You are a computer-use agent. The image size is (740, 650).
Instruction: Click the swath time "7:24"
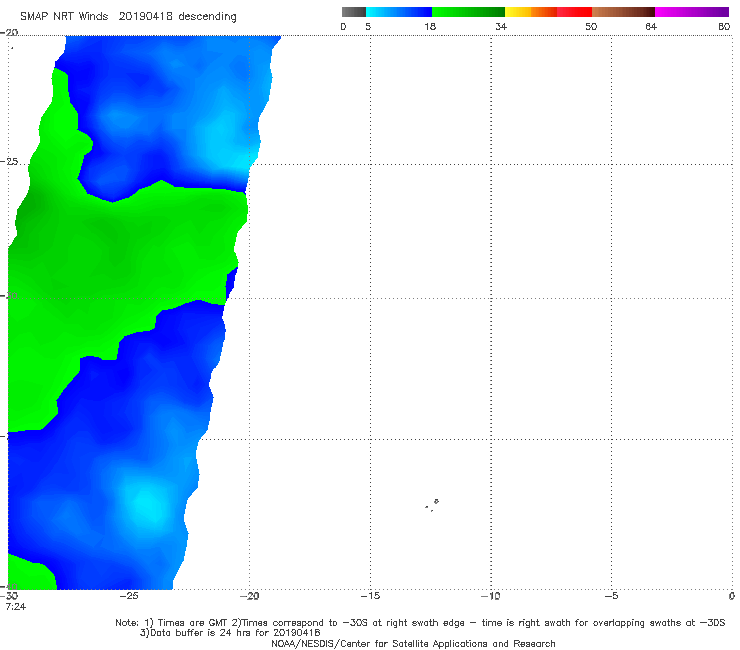16,607
